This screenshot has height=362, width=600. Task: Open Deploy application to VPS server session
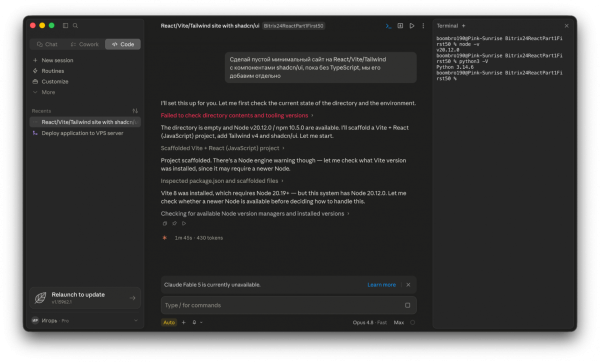click(85, 133)
